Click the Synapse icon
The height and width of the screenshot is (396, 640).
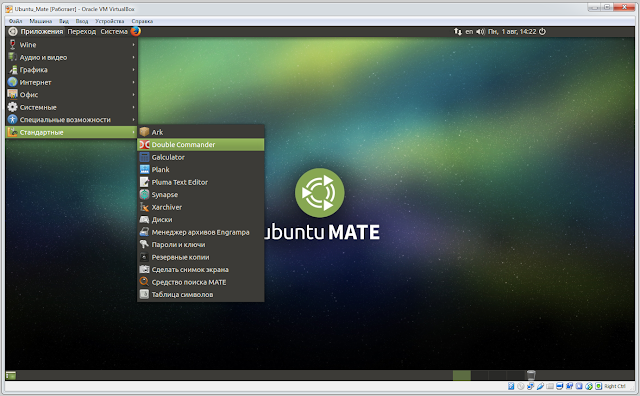pyautogui.click(x=144, y=194)
